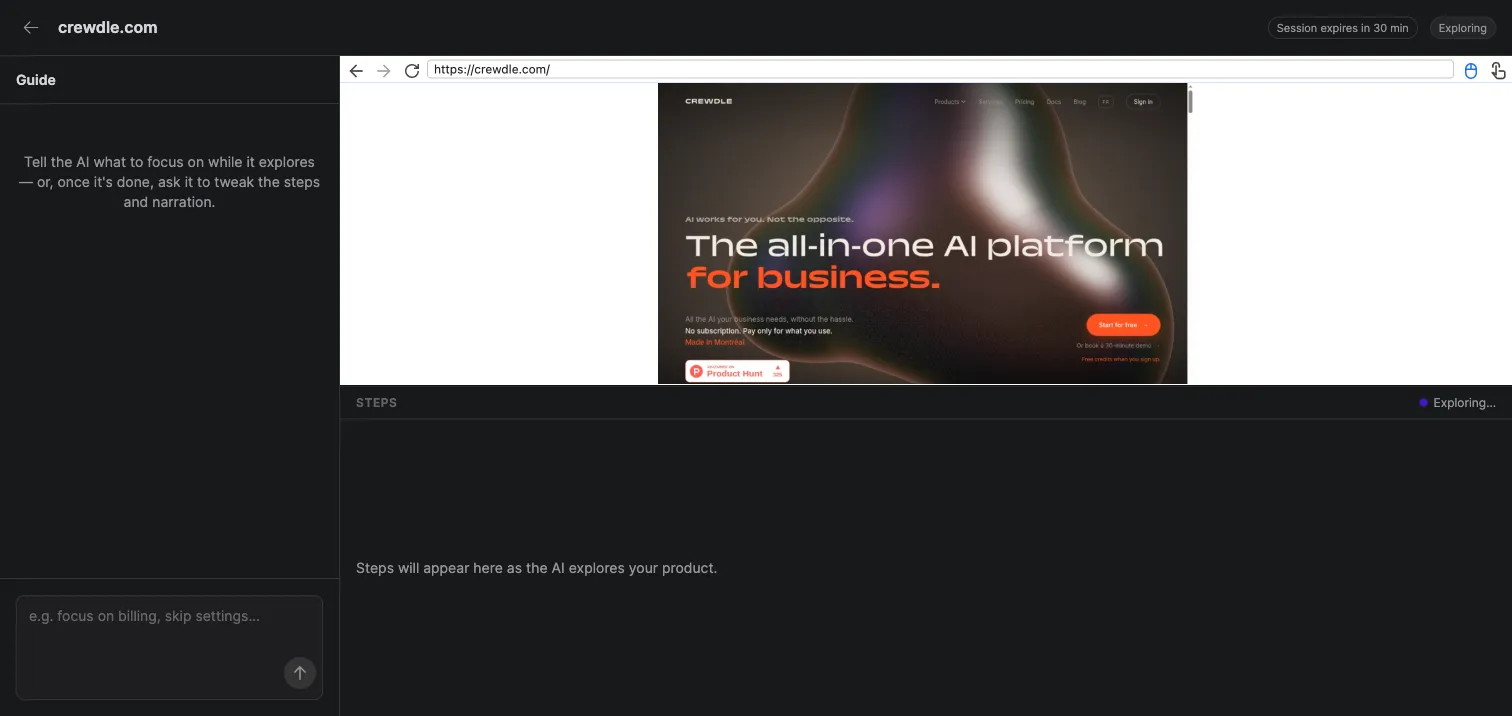Viewport: 1512px width, 716px height.
Task: Click the Exploring... indicator in the steps bar
Action: click(x=1457, y=403)
